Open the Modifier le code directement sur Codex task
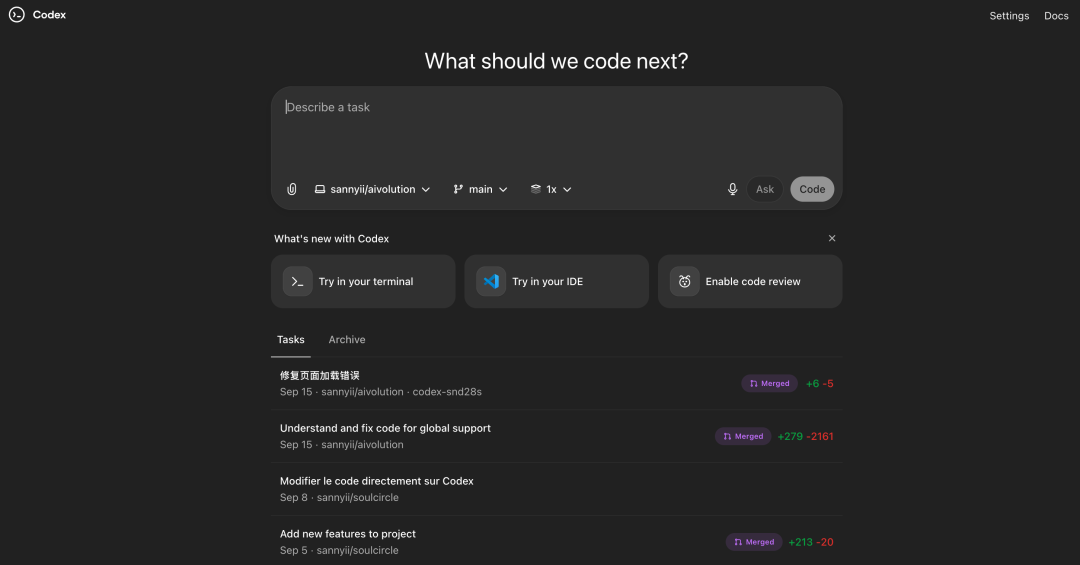 [377, 481]
